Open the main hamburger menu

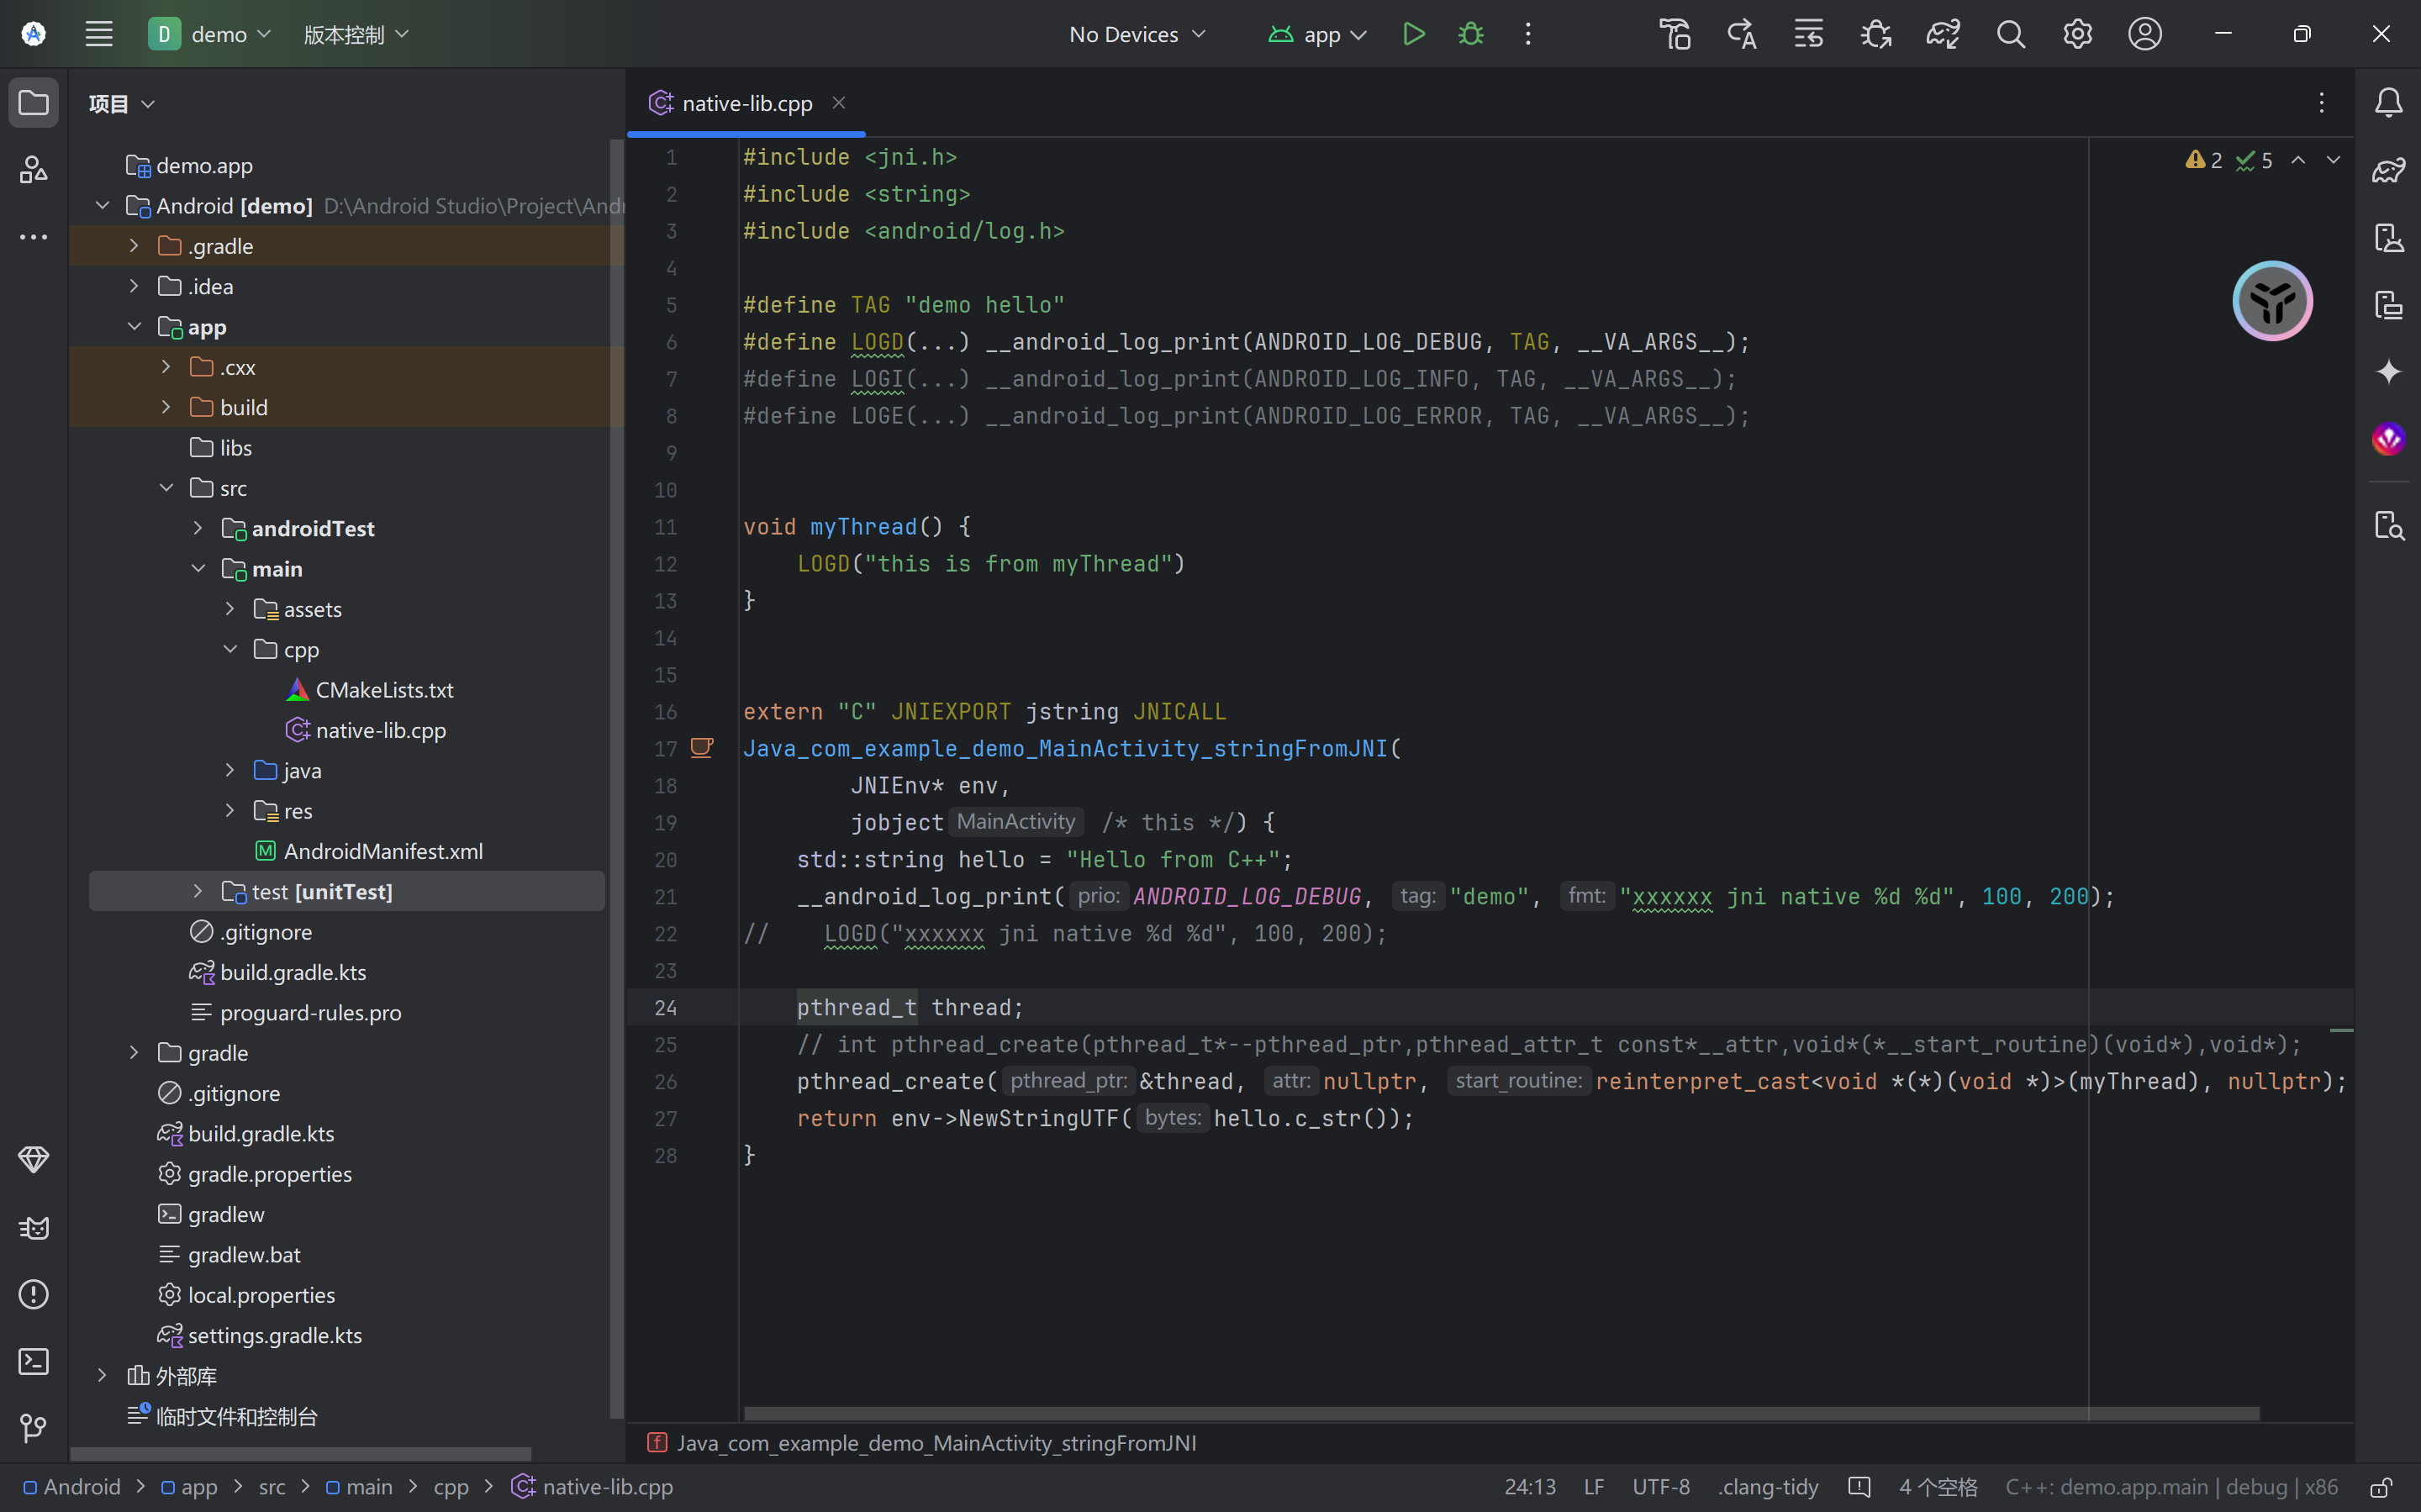[x=98, y=34]
